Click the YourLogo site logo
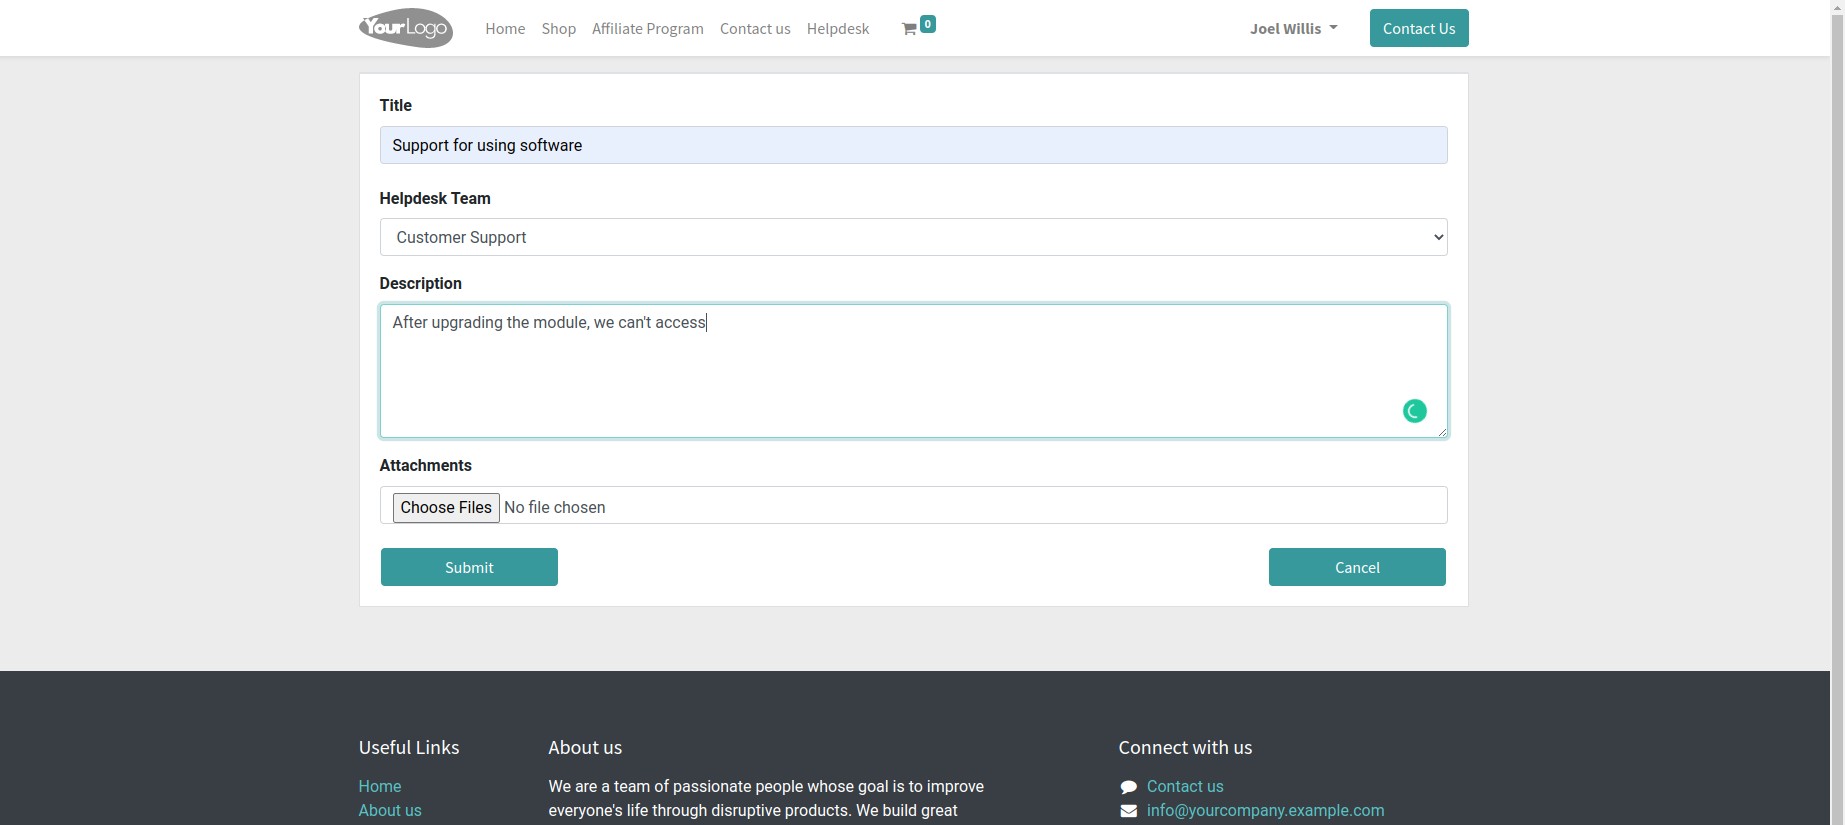1845x825 pixels. point(405,28)
